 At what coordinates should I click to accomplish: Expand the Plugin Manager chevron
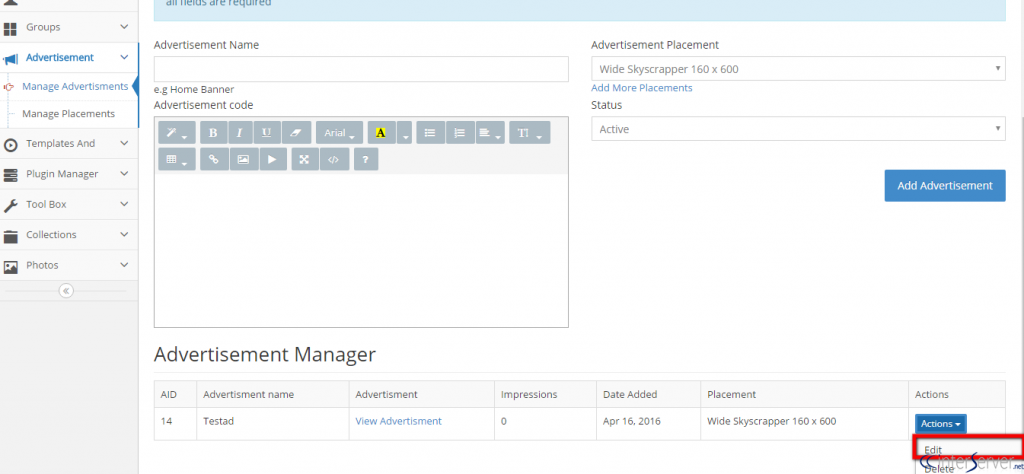125,174
